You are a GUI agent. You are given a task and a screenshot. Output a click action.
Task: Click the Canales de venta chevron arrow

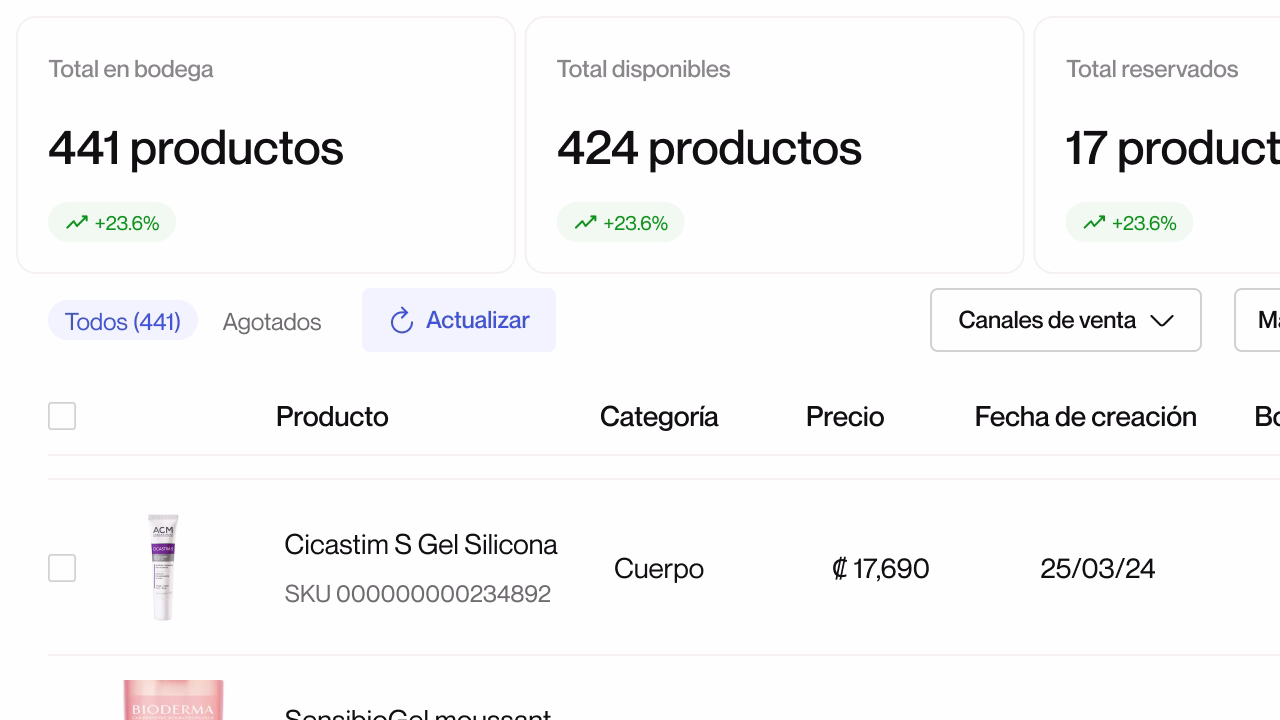[1161, 321]
